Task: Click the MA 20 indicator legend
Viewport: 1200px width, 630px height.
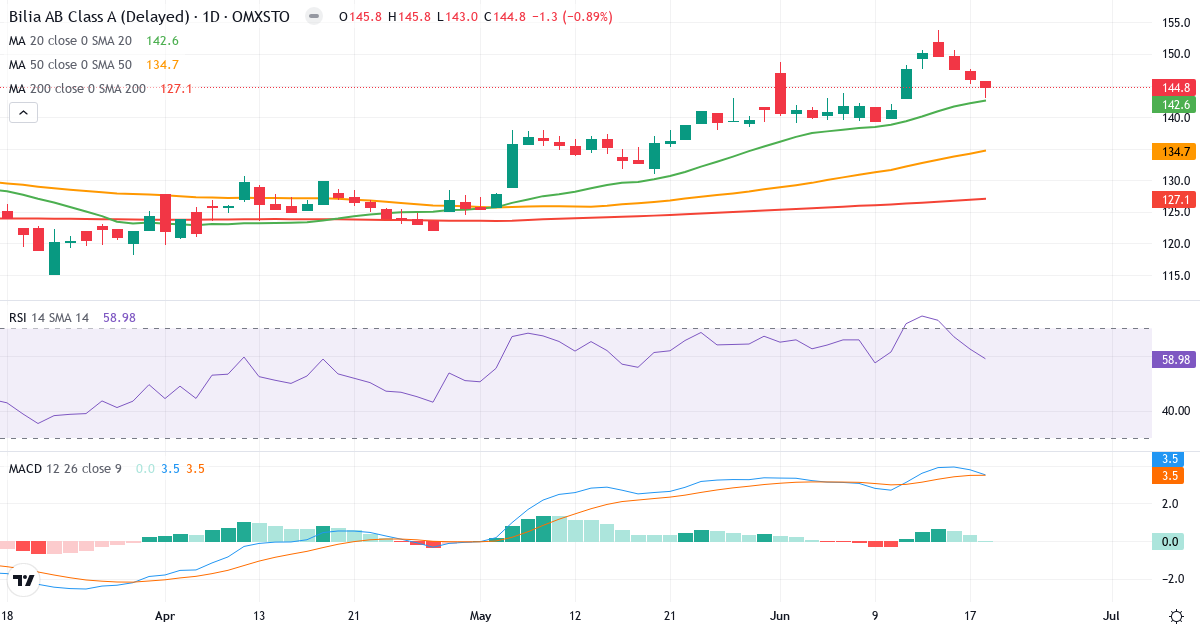Action: (72, 41)
